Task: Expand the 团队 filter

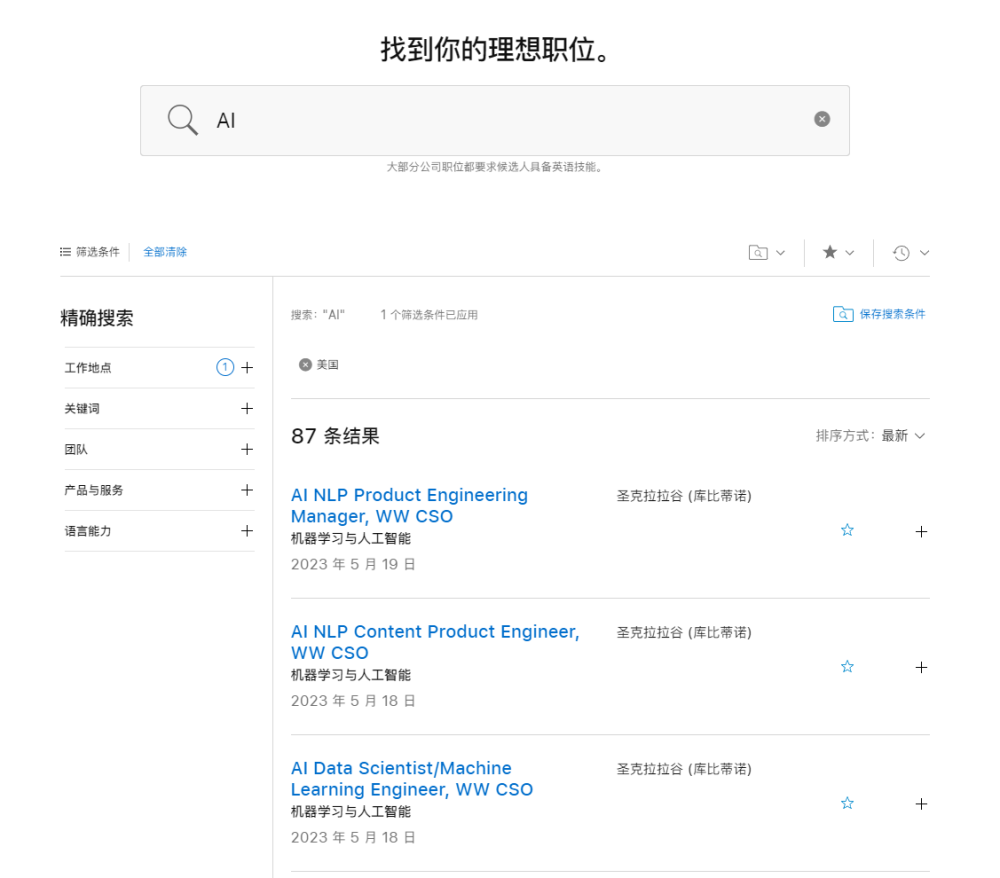Action: tap(247, 450)
